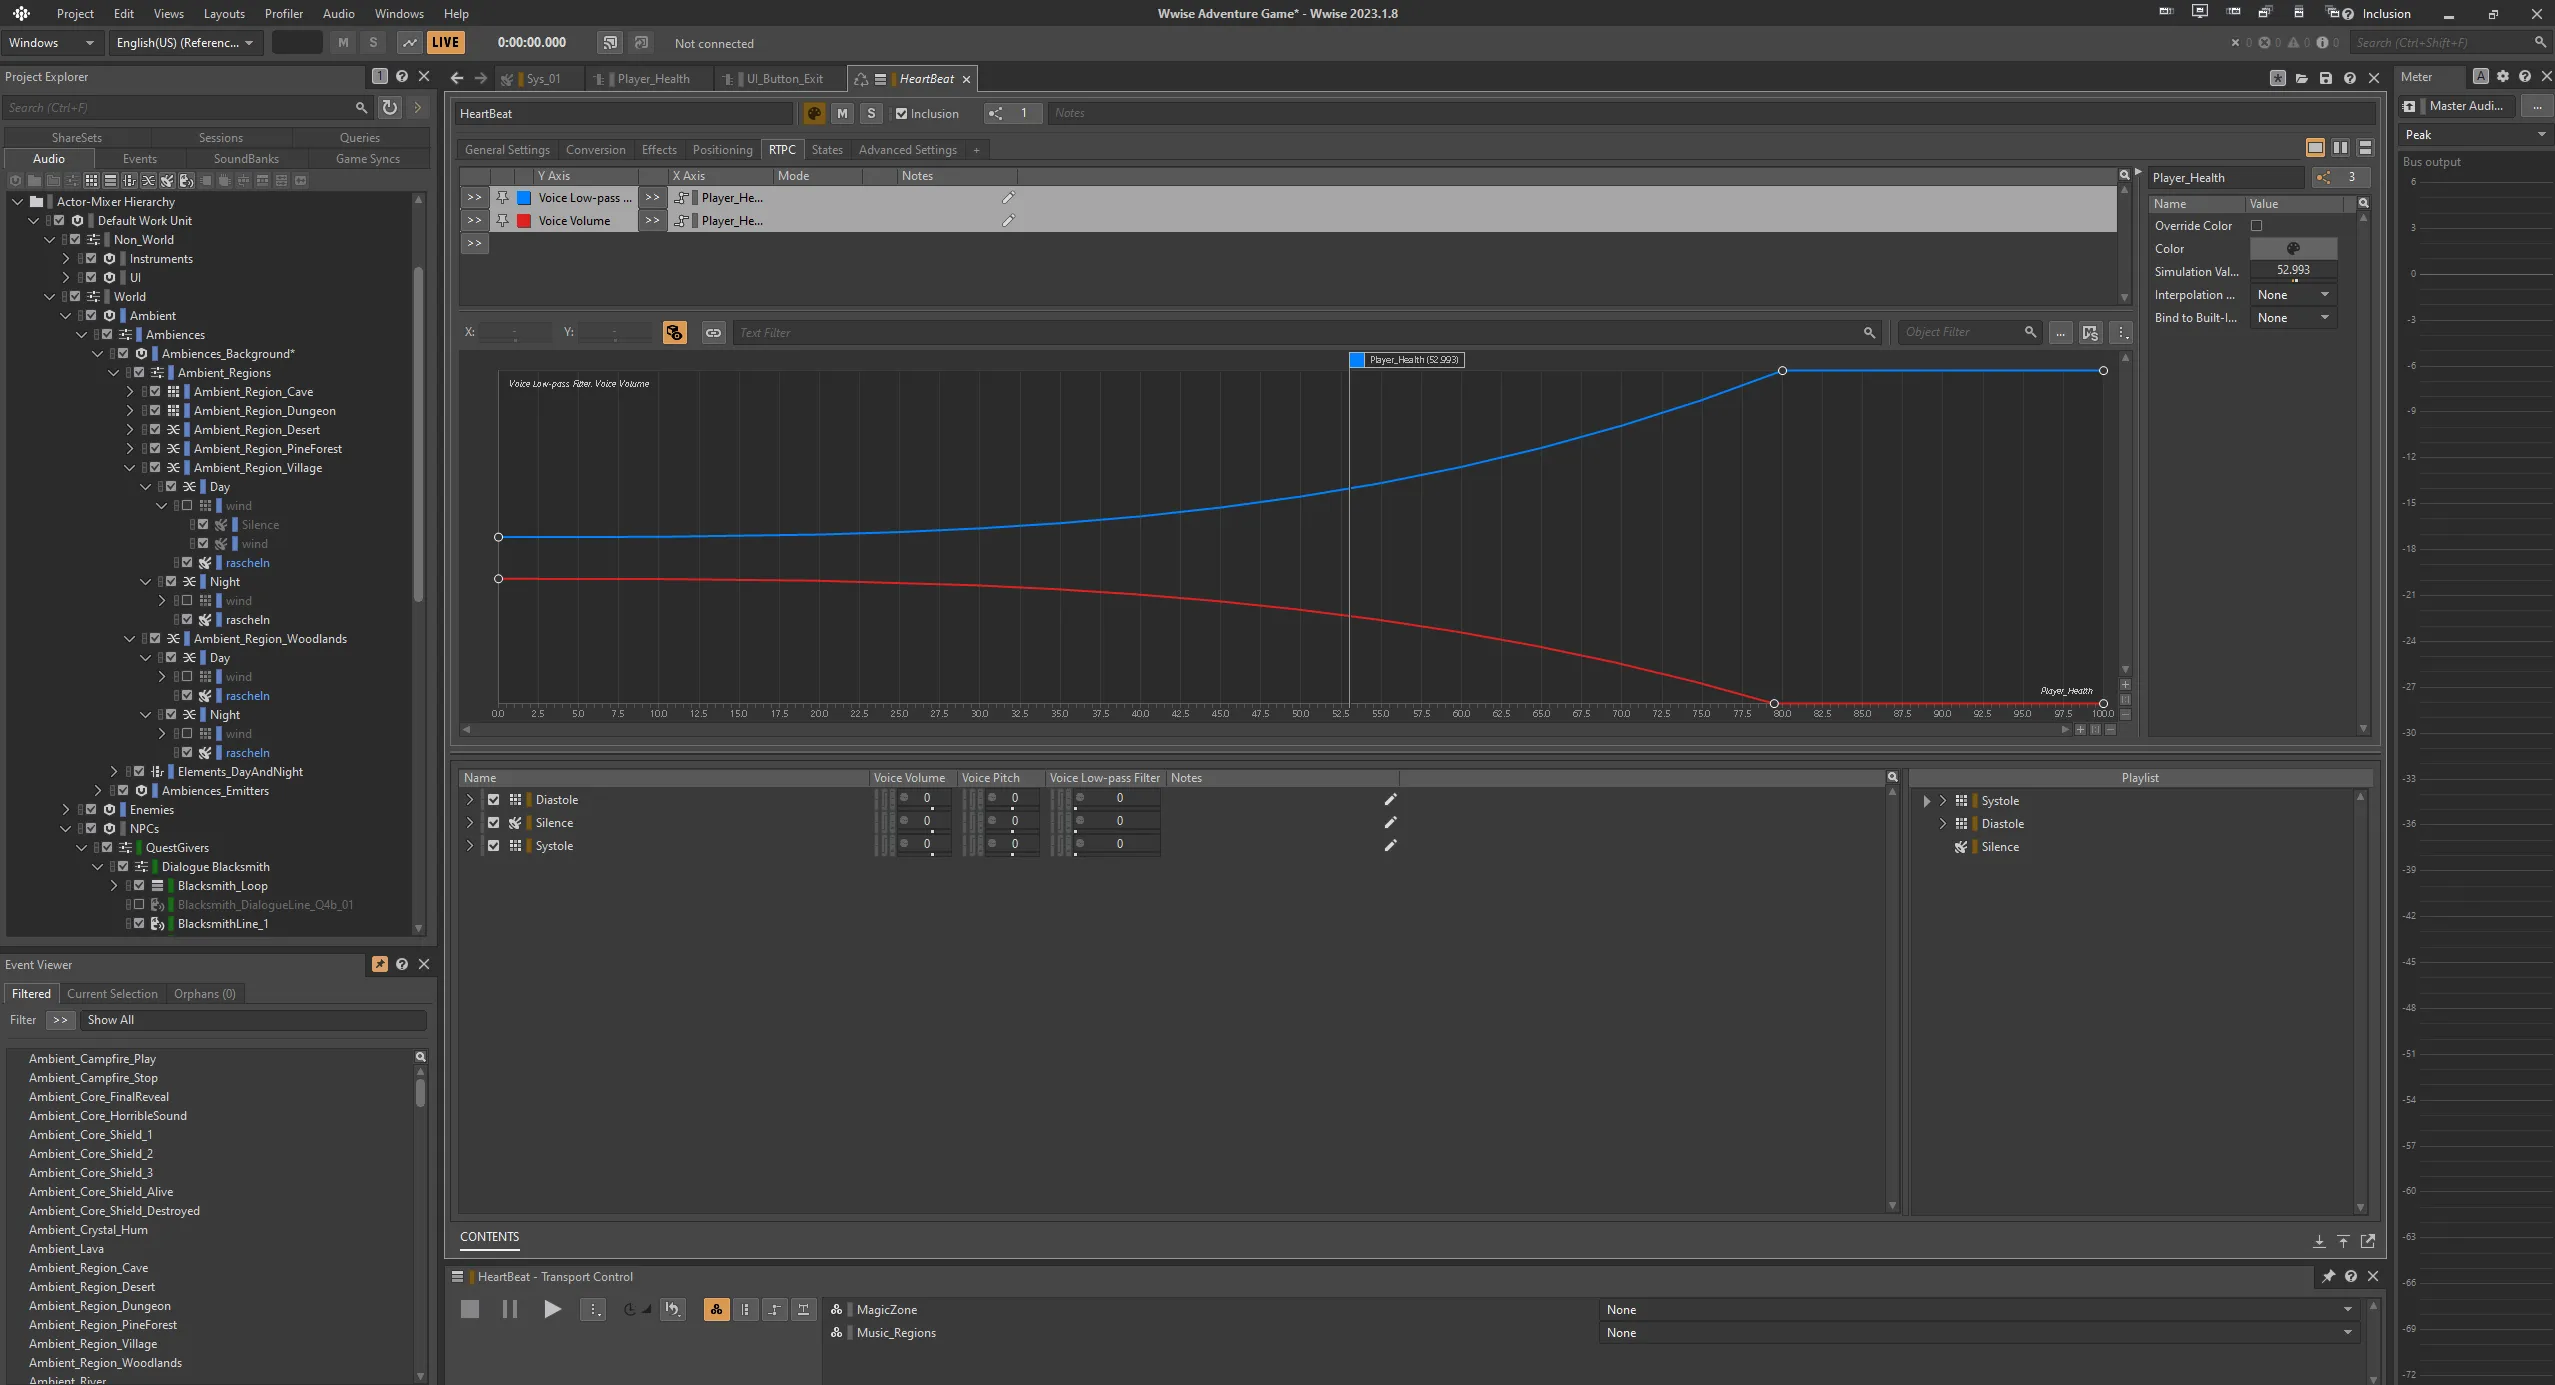Uncheck Override Color in Player_Health properties
This screenshot has height=1385, width=2555.
pyautogui.click(x=2258, y=225)
